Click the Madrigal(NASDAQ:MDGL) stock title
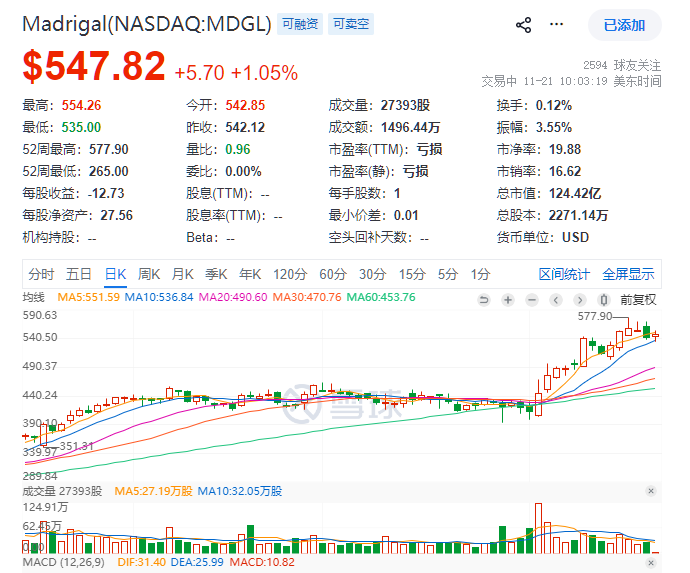Viewport: 690px width, 573px height. [147, 24]
